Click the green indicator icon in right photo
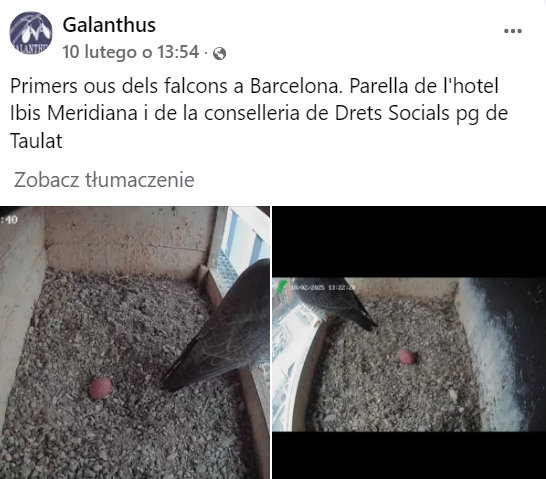This screenshot has width=546, height=479. (282, 286)
